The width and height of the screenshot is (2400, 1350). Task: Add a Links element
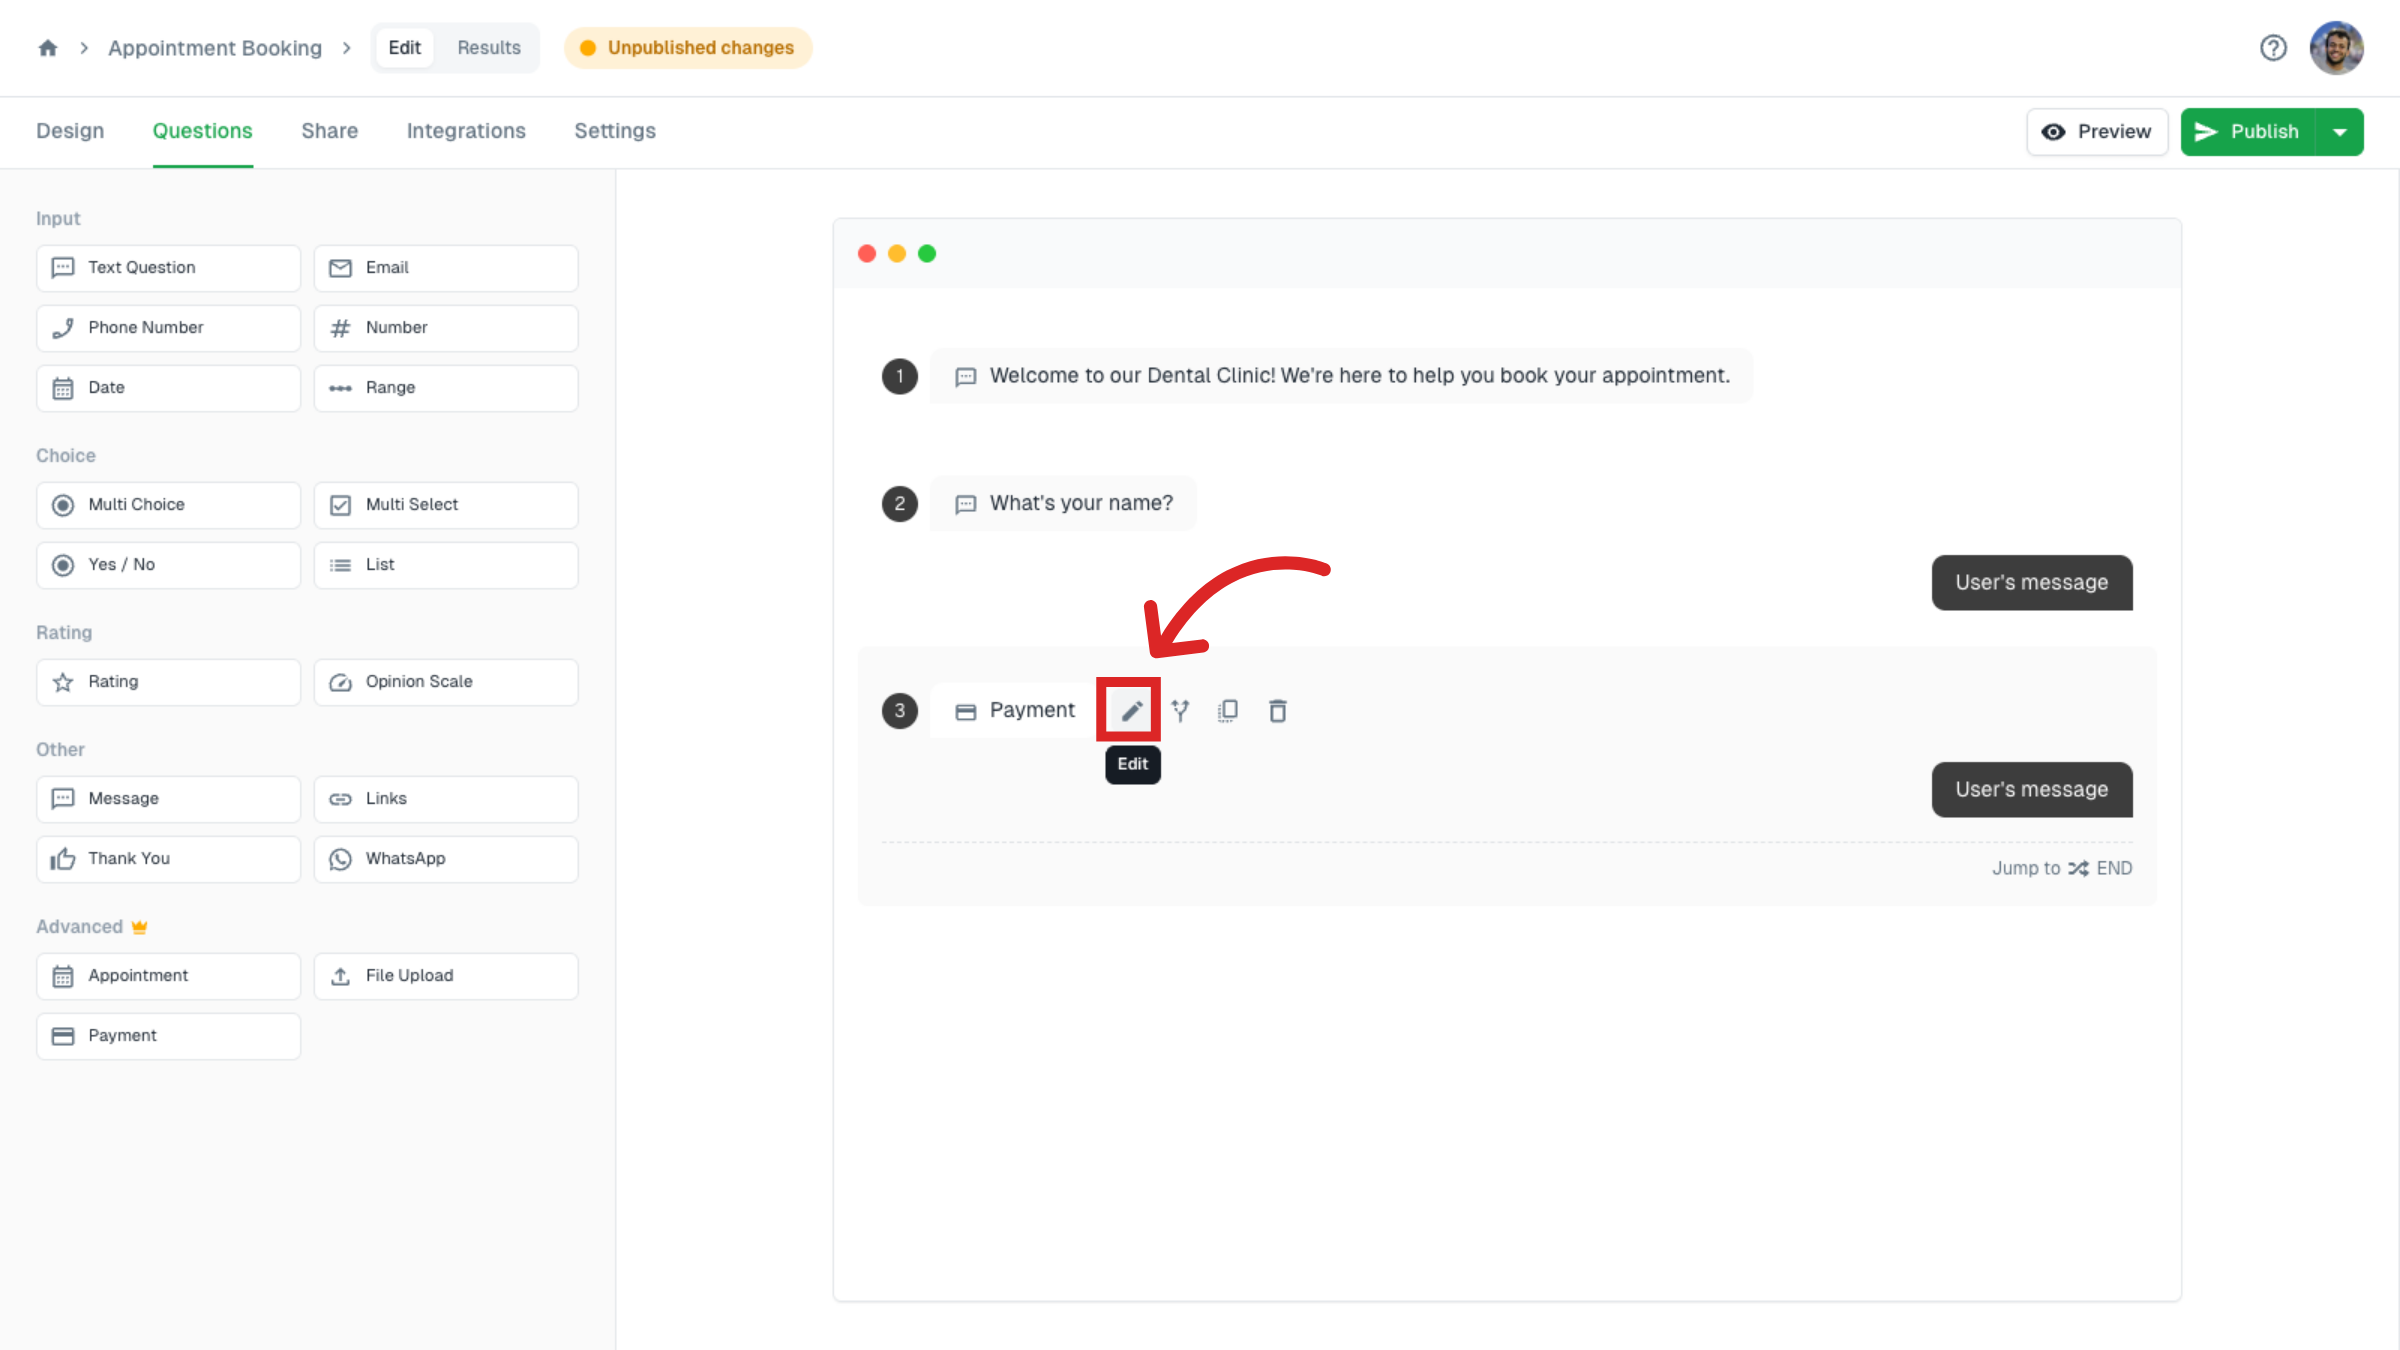pyautogui.click(x=446, y=799)
